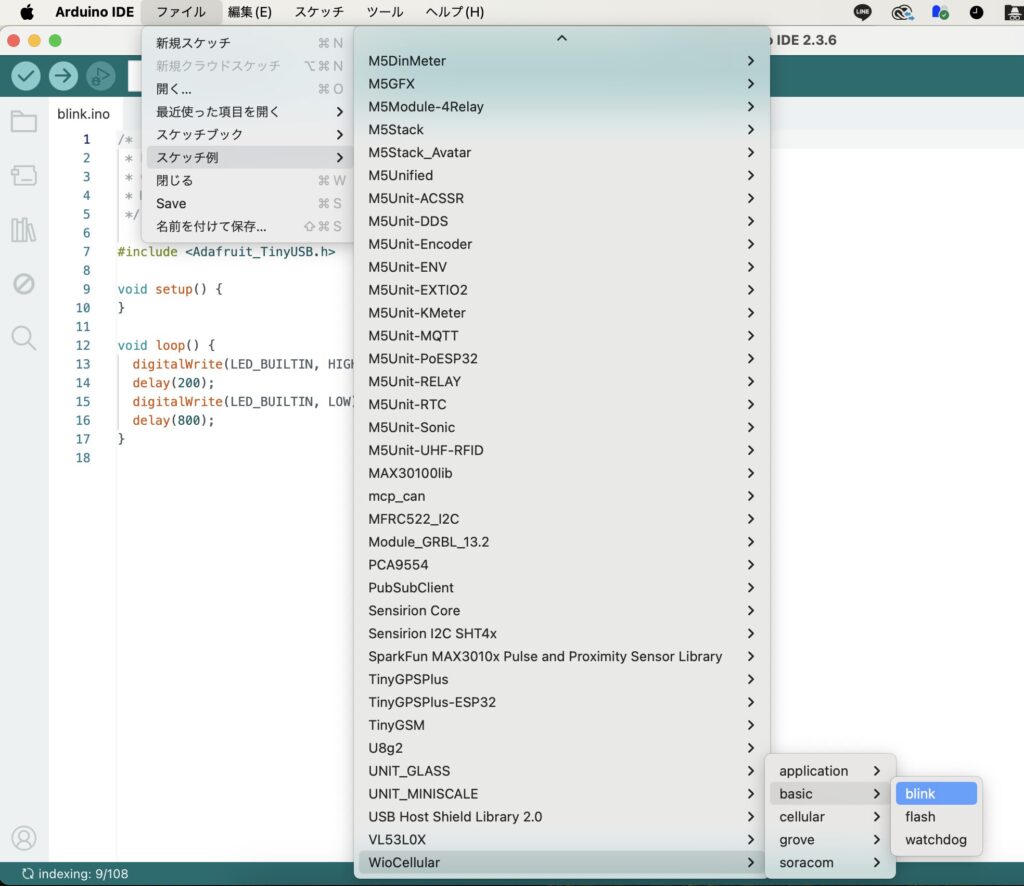Click the Upload arrow toolbar button
1024x886 pixels.
(63, 76)
